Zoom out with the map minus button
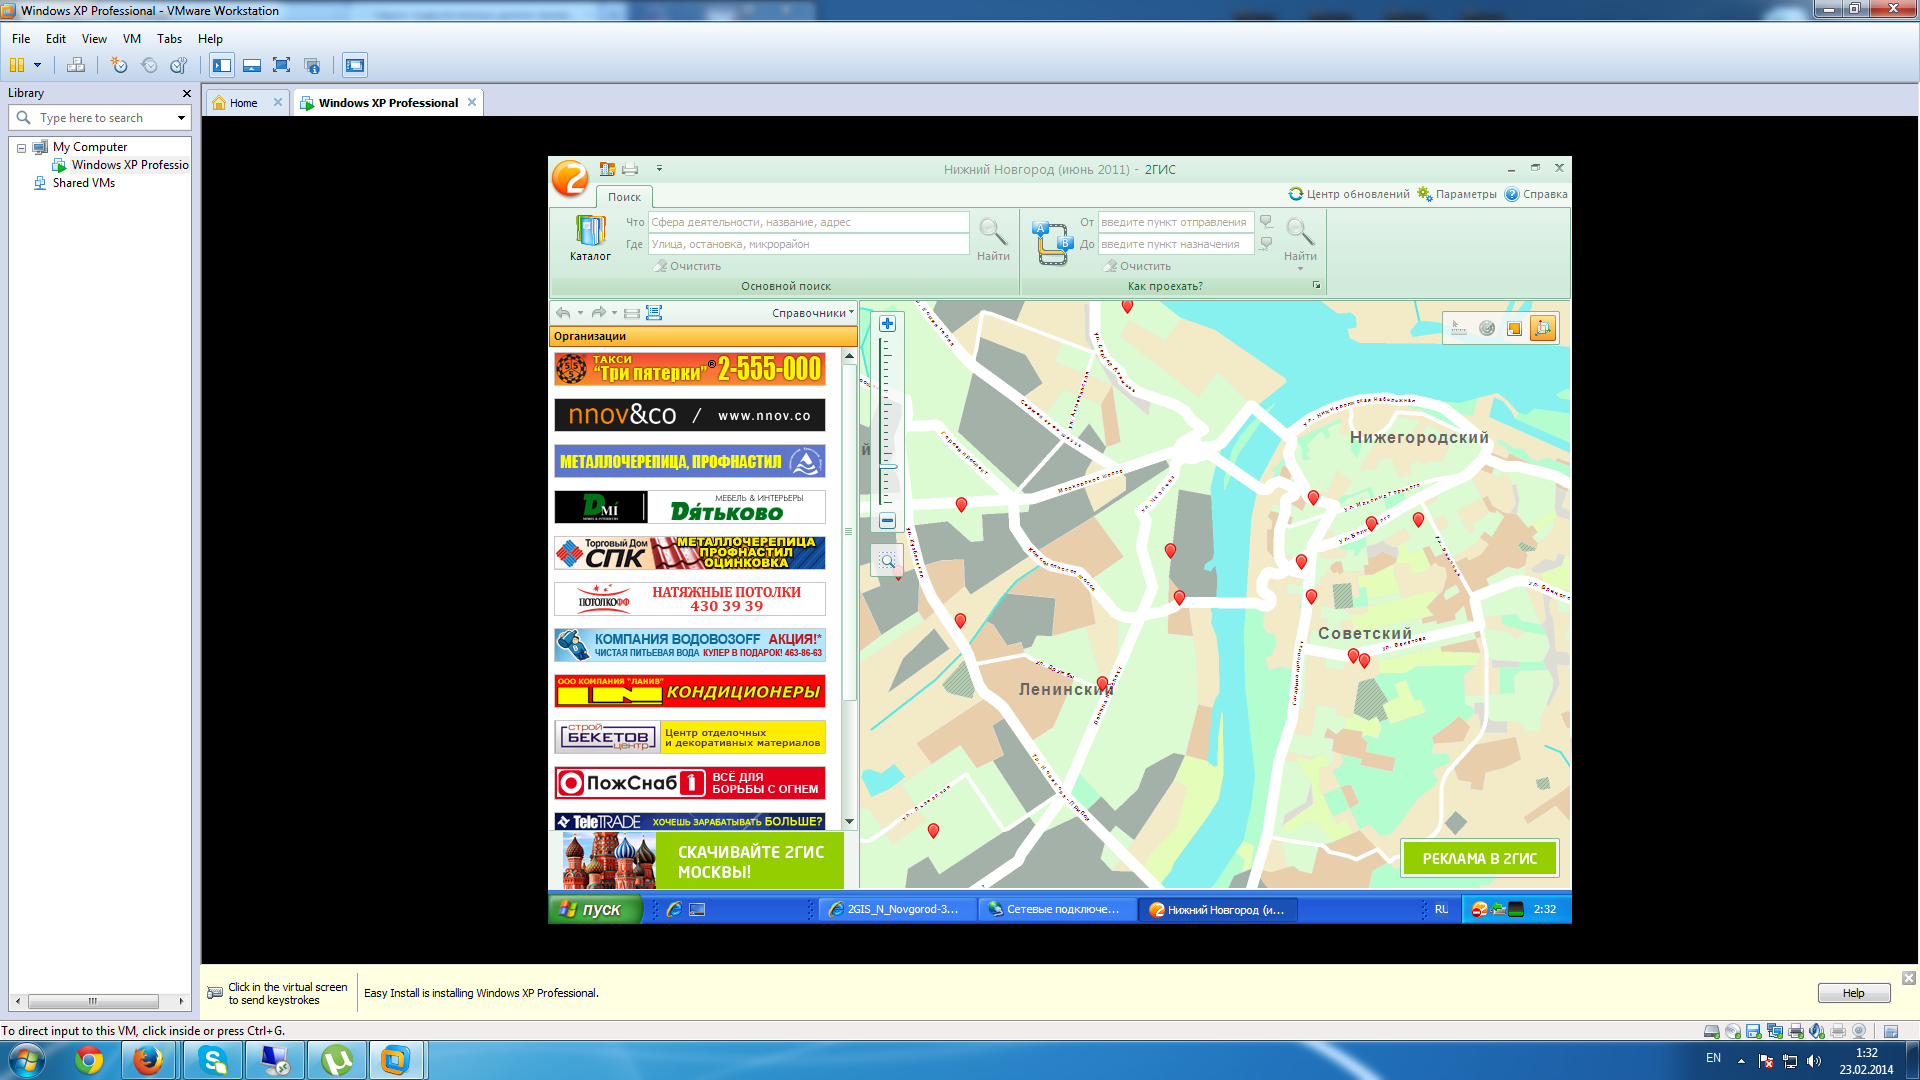Viewport: 1920px width, 1080px height. coord(887,521)
